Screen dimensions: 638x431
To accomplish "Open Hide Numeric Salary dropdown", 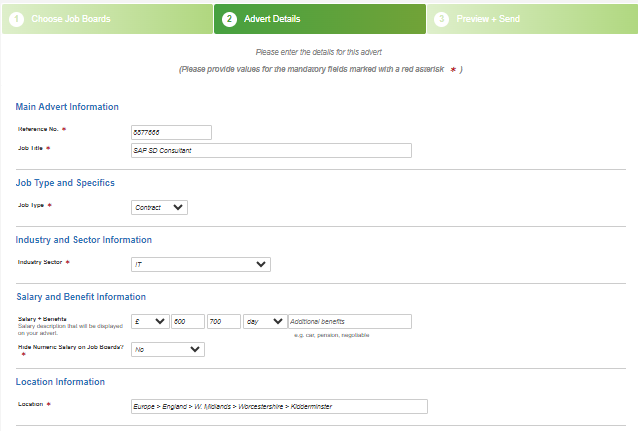I will pos(168,349).
